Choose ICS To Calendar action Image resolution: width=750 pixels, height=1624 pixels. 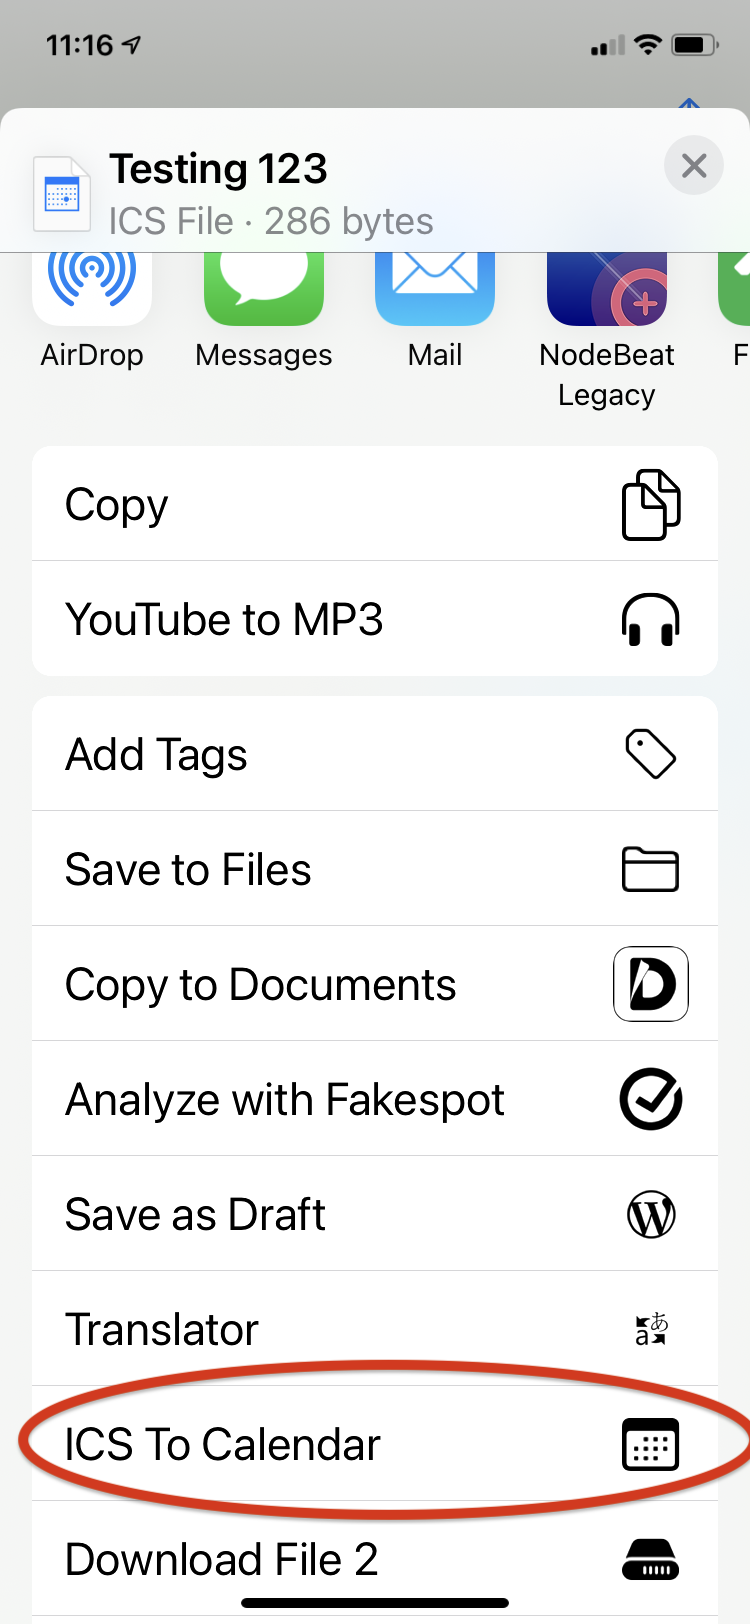click(375, 1444)
